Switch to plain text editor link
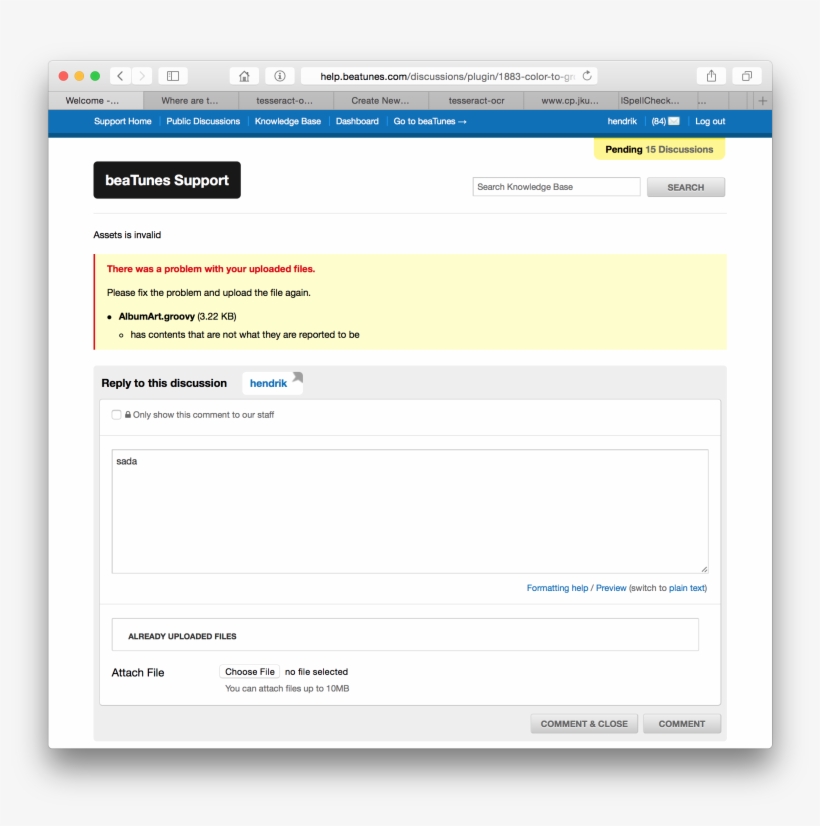This screenshot has height=826, width=820. click(687, 588)
